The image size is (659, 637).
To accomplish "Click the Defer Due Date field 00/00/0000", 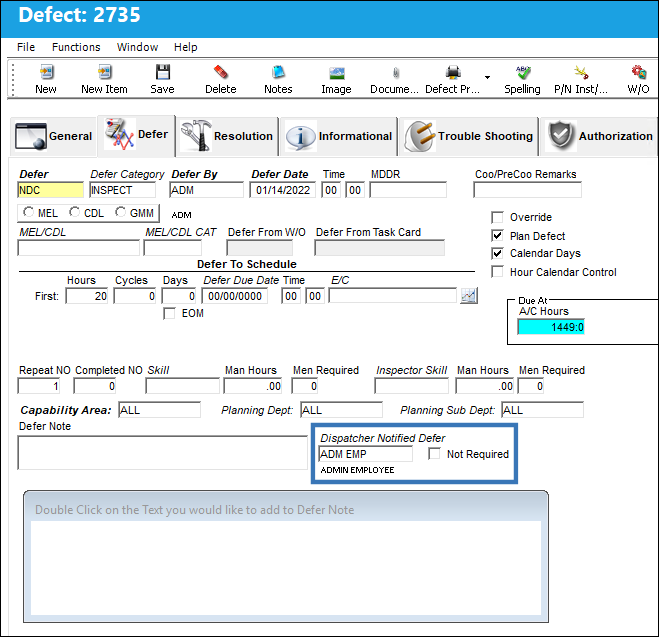I will tap(235, 296).
